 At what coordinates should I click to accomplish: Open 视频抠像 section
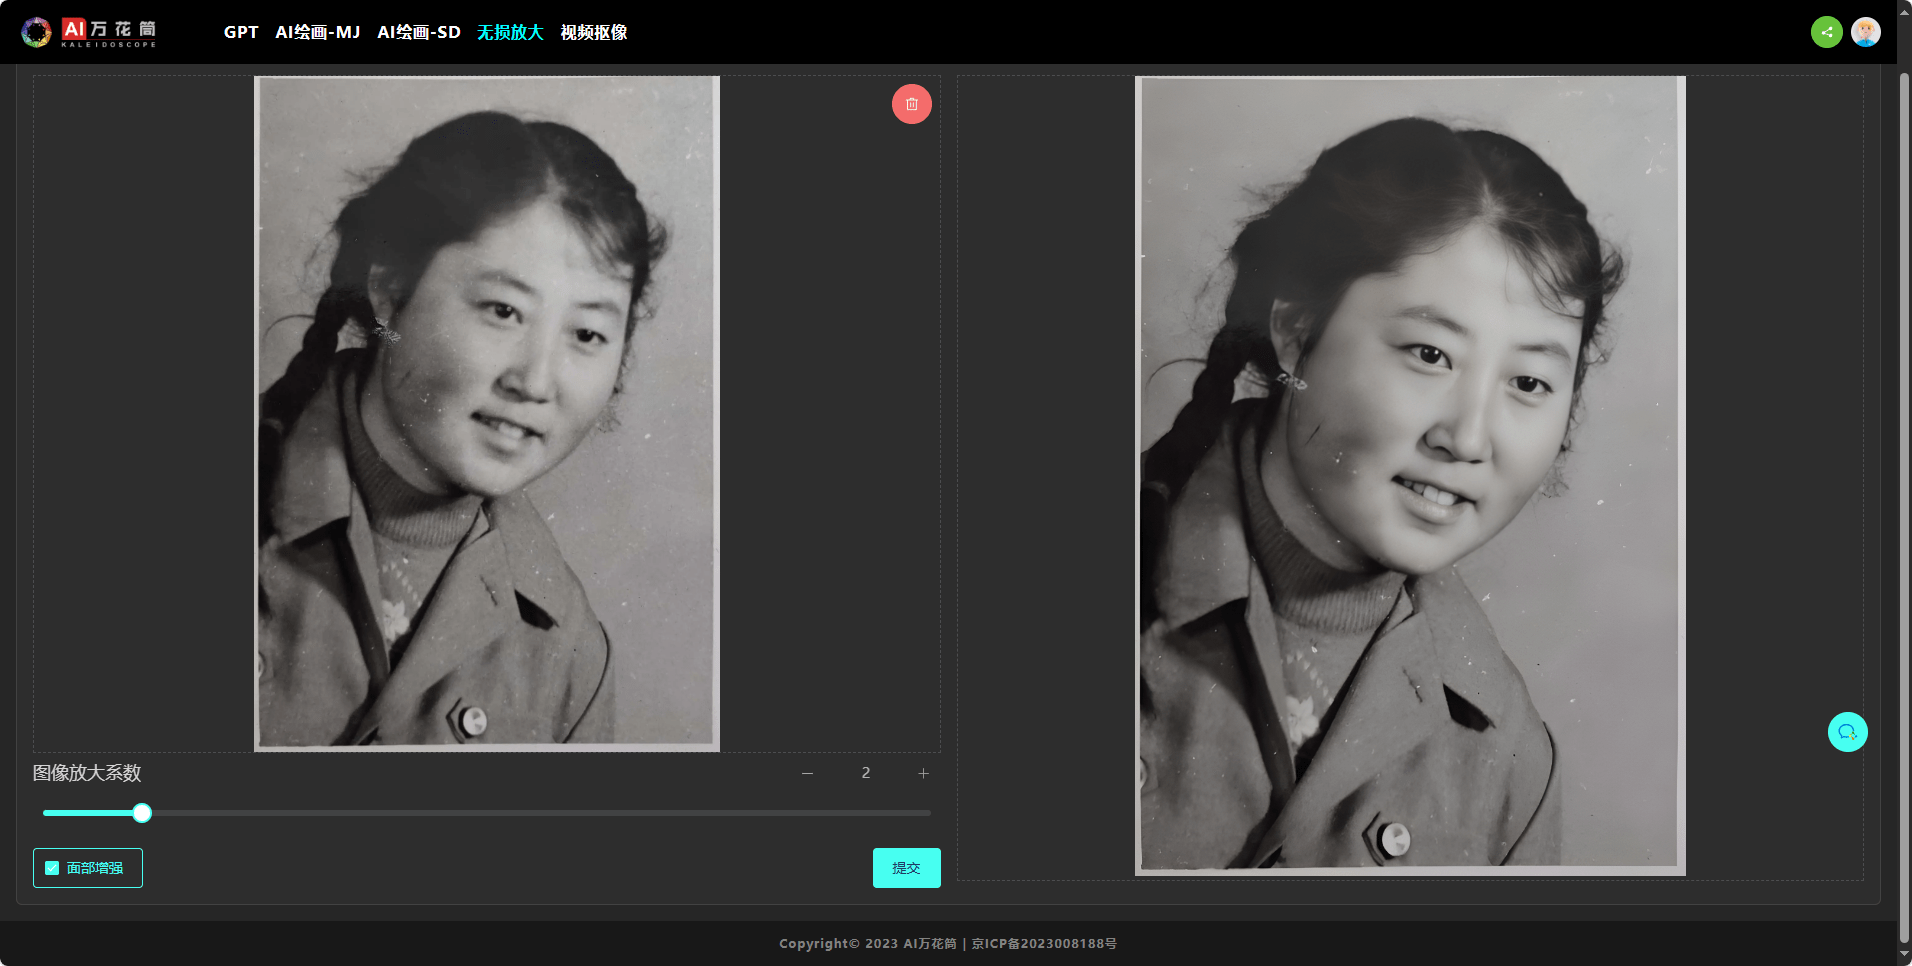click(593, 32)
